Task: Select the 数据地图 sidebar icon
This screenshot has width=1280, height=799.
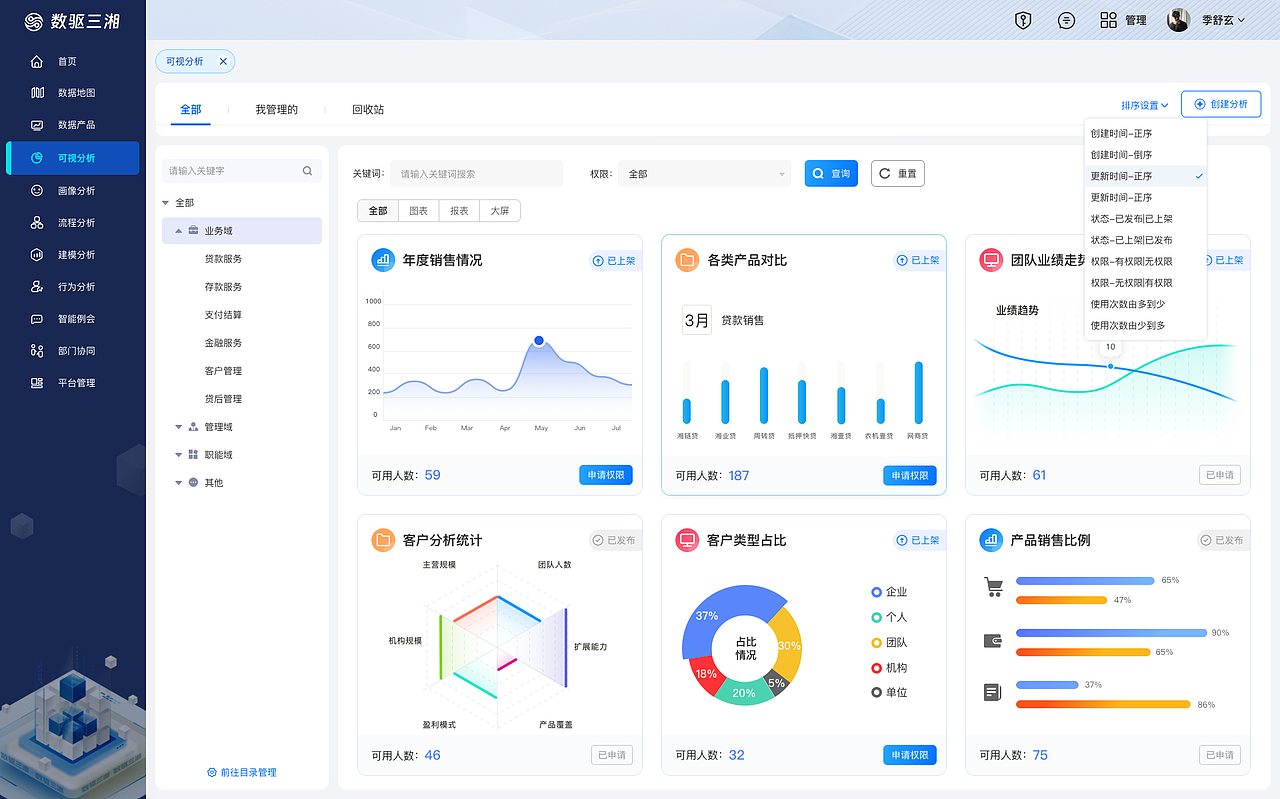Action: (35, 92)
